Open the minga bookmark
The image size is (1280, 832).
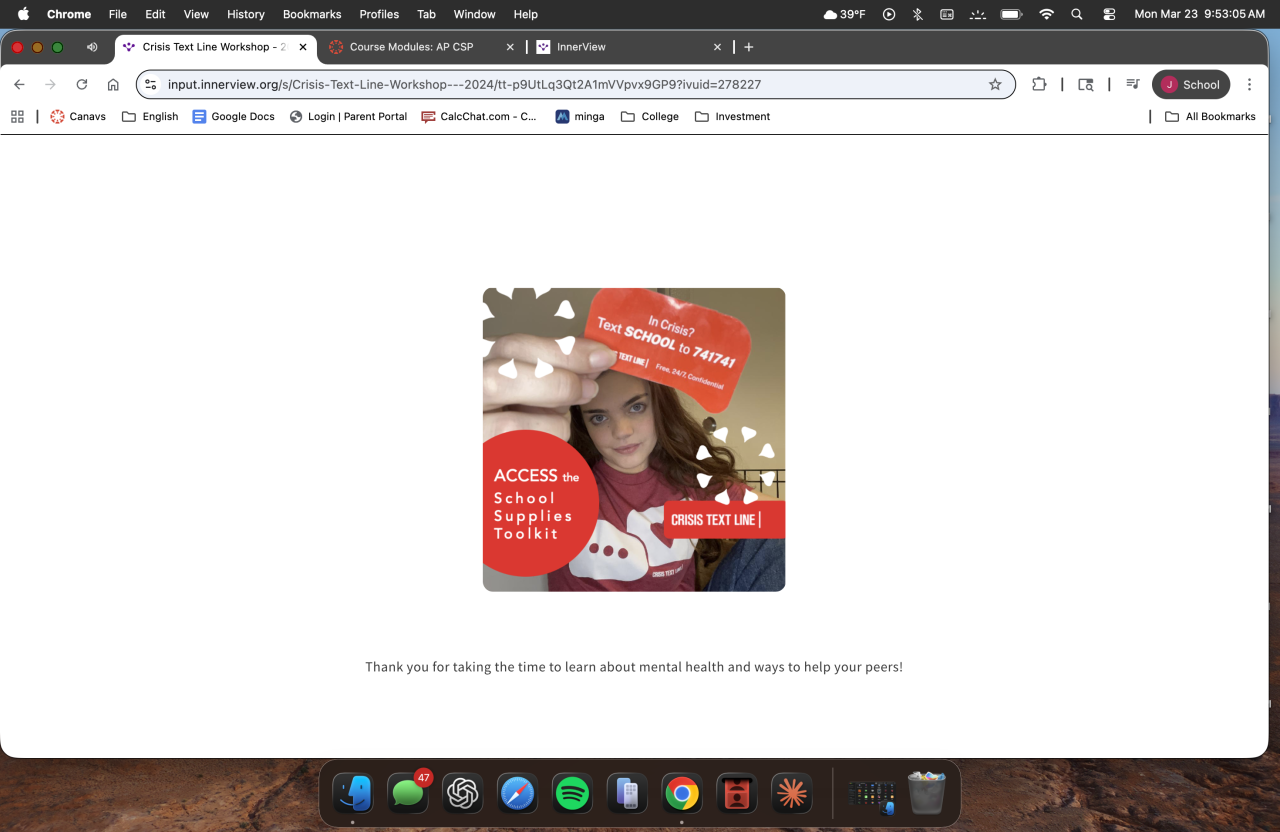tap(580, 117)
